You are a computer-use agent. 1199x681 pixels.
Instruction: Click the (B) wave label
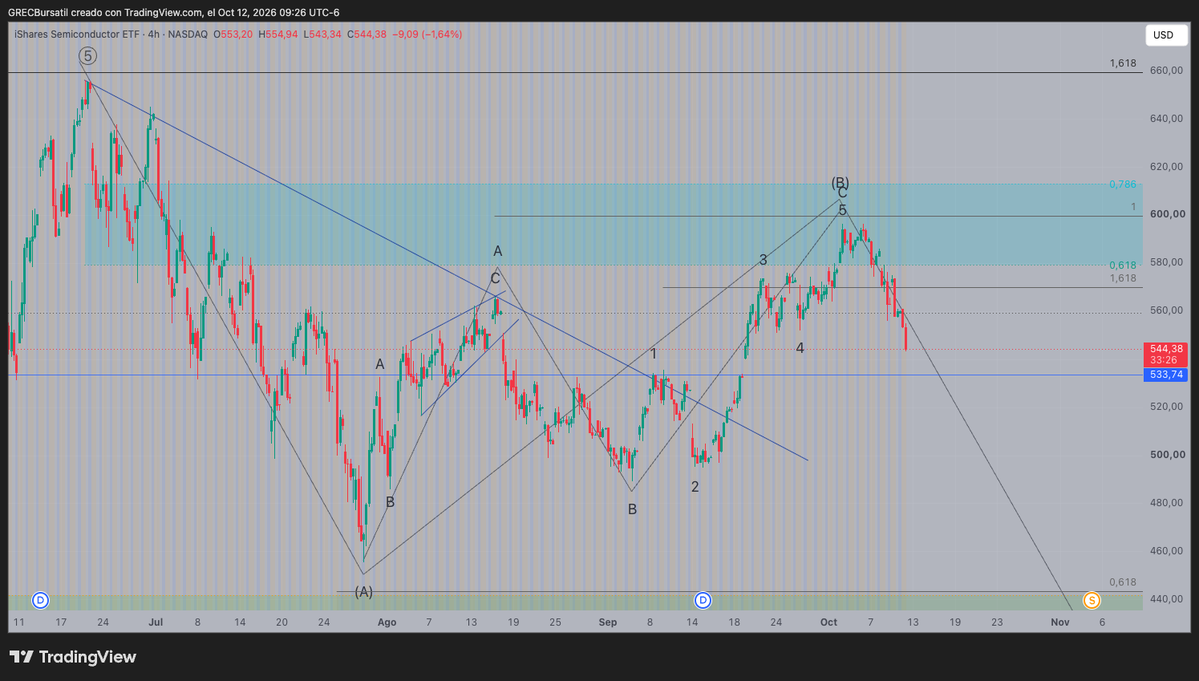tap(840, 183)
